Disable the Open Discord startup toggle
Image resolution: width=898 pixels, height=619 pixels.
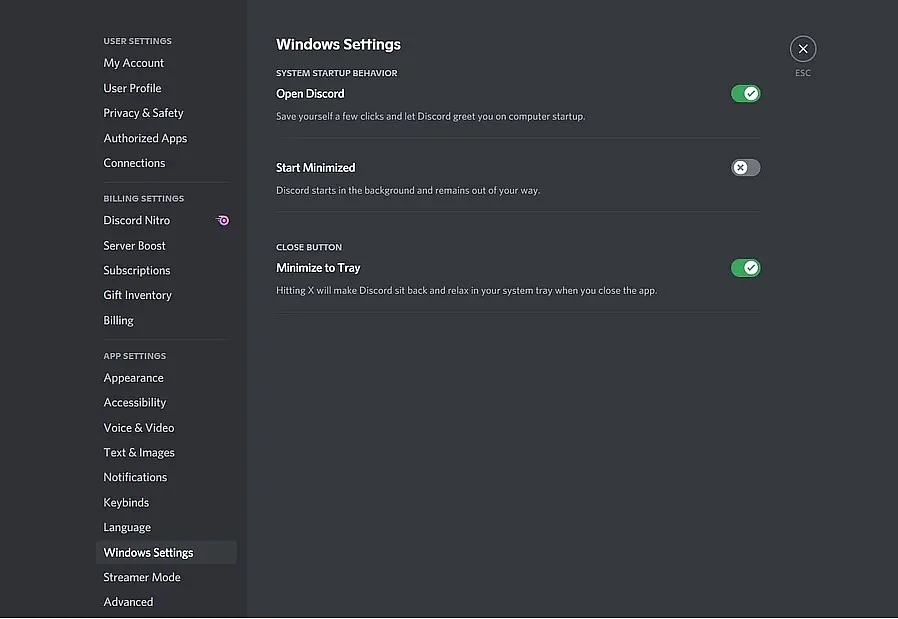pos(745,94)
